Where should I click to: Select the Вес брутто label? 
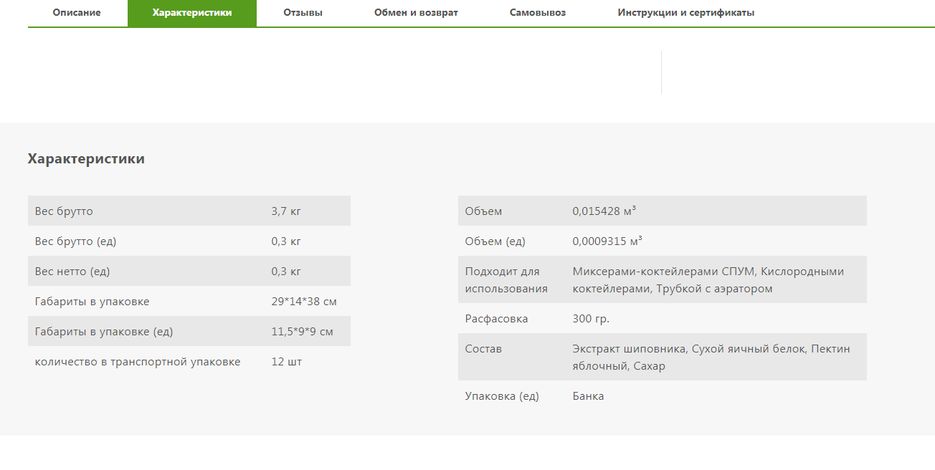[x=64, y=211]
